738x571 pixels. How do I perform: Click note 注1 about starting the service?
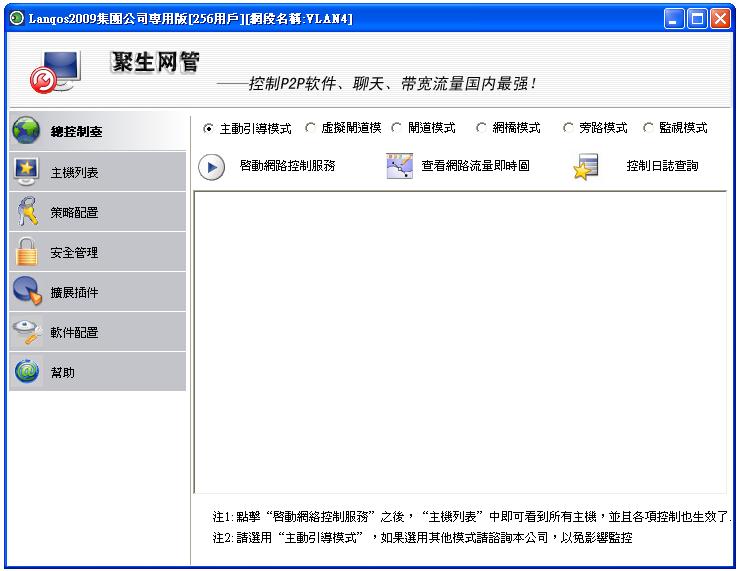(x=472, y=517)
